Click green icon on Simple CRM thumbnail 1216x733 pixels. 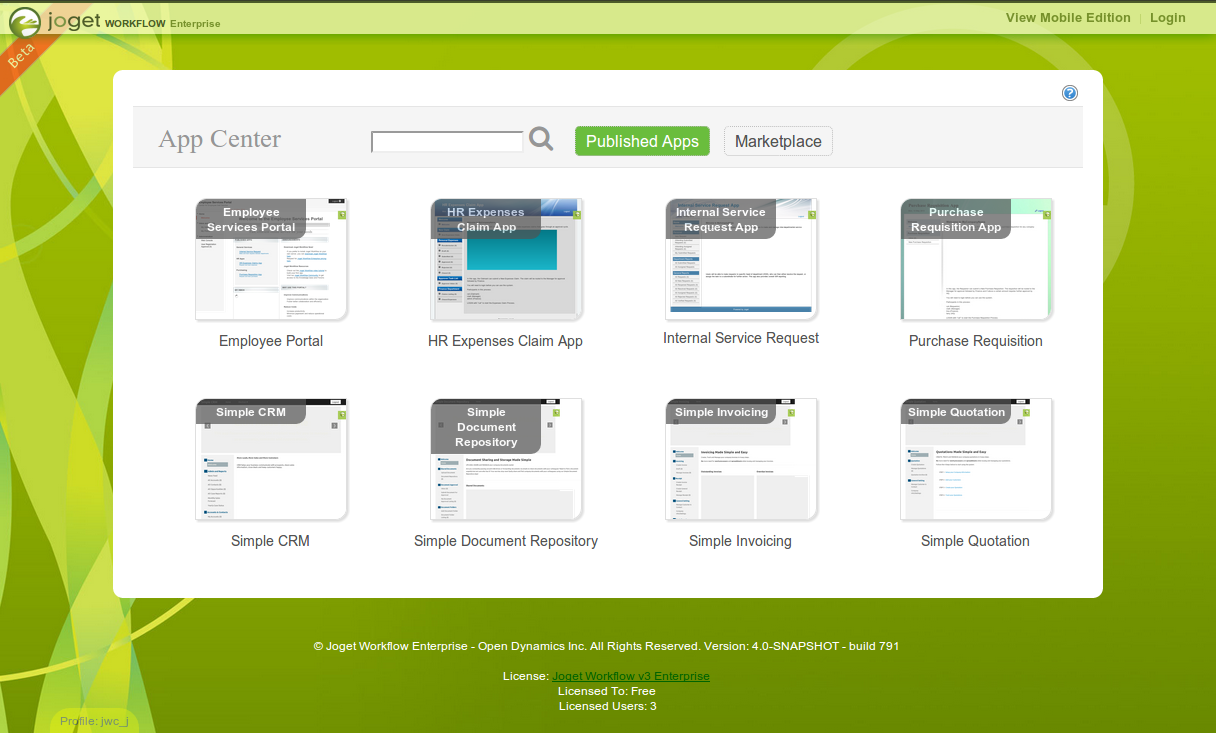point(341,414)
